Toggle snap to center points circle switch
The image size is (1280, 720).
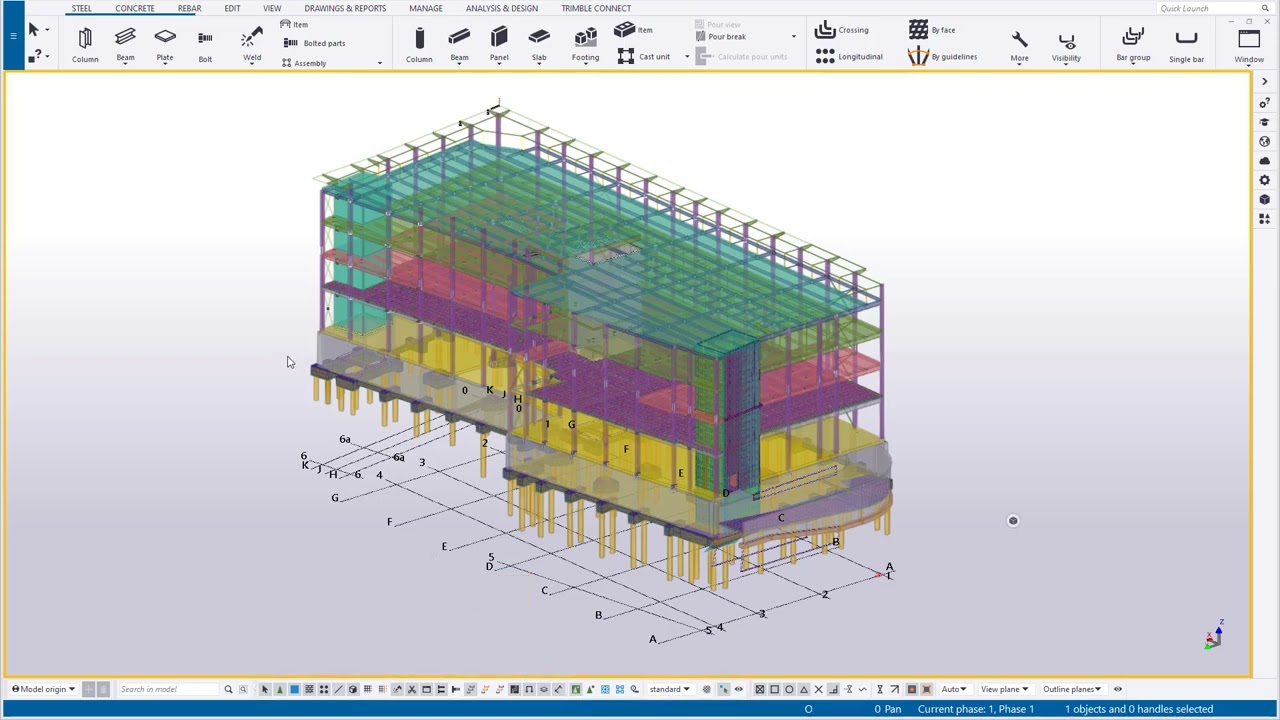[x=789, y=689]
